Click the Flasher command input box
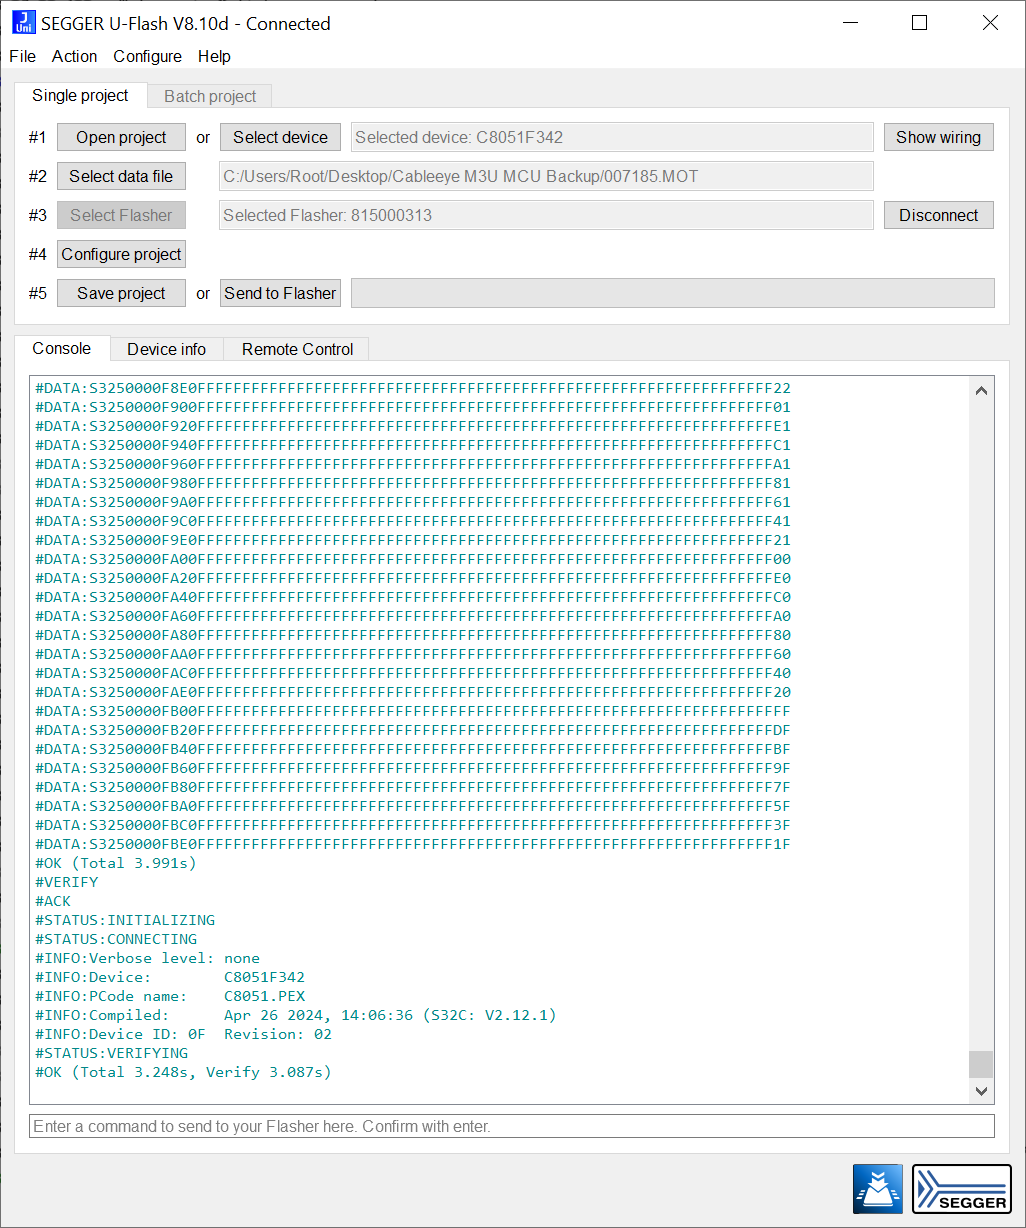 [x=512, y=1126]
